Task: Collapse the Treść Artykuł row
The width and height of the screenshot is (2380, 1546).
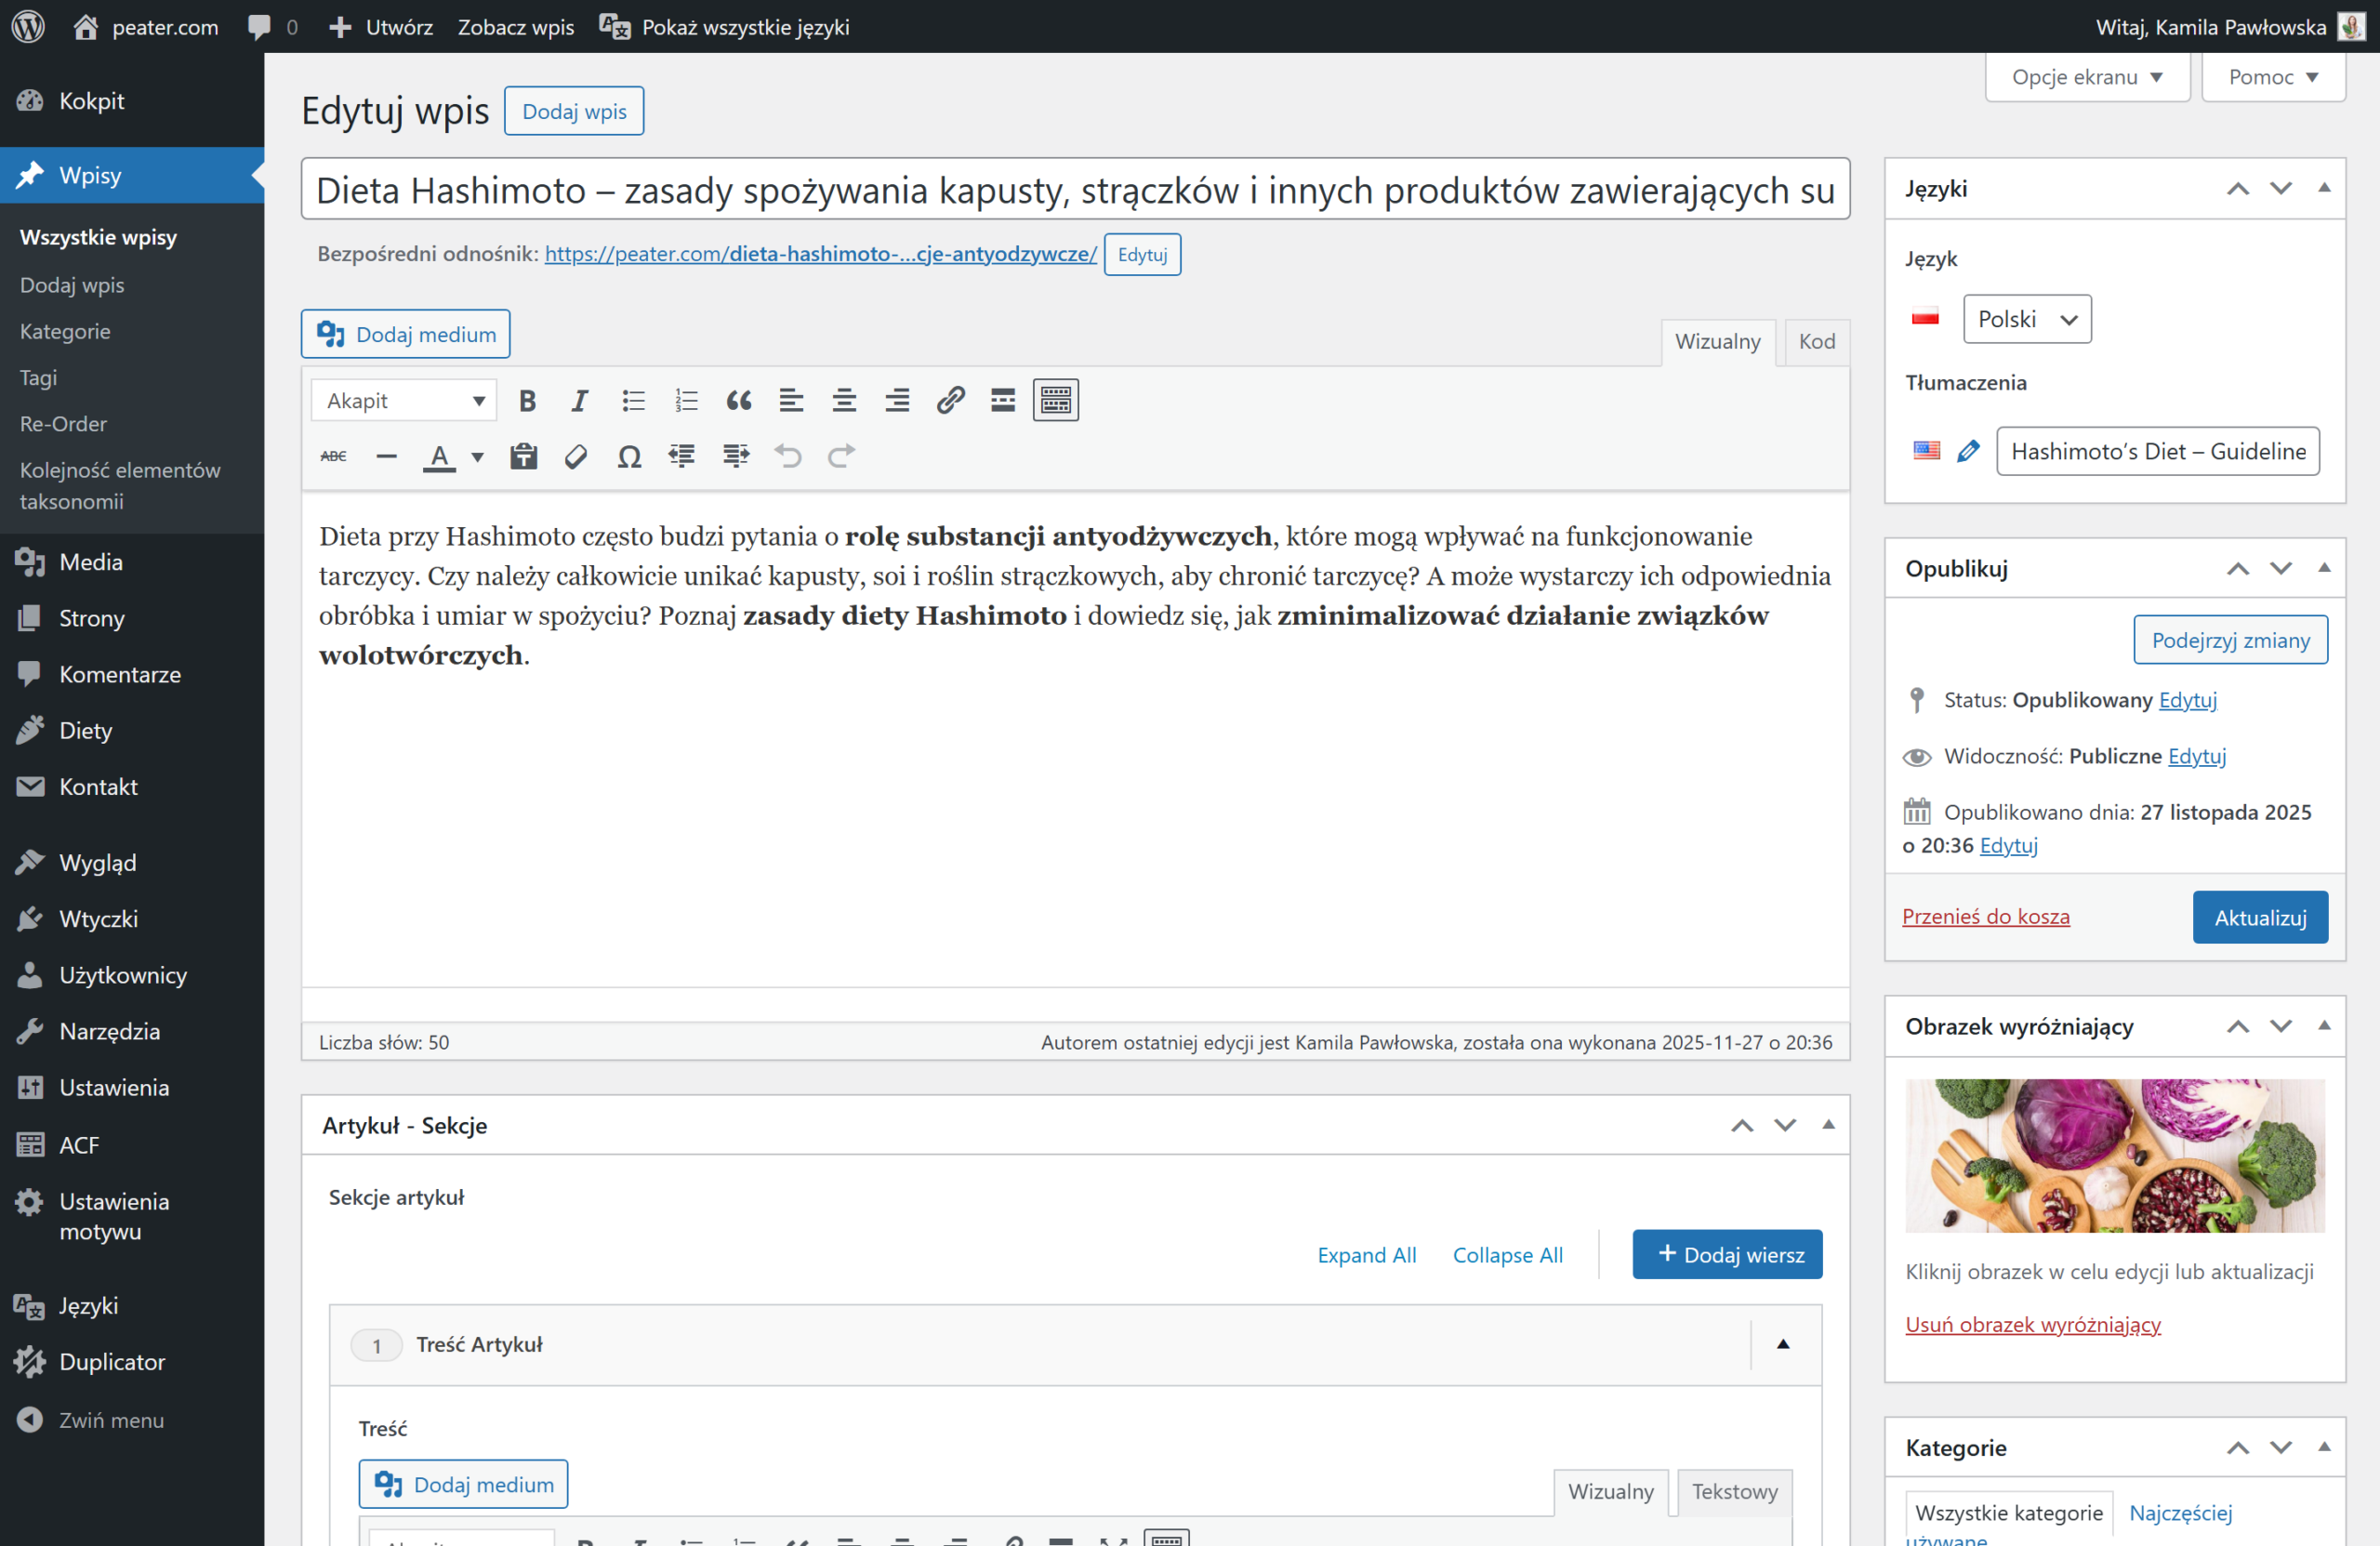Action: [1782, 1344]
